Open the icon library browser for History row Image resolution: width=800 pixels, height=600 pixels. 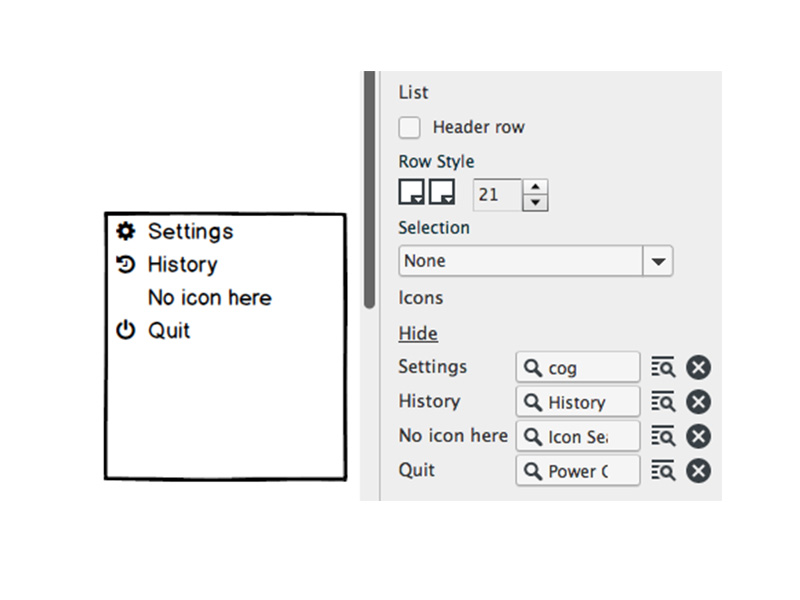click(664, 402)
